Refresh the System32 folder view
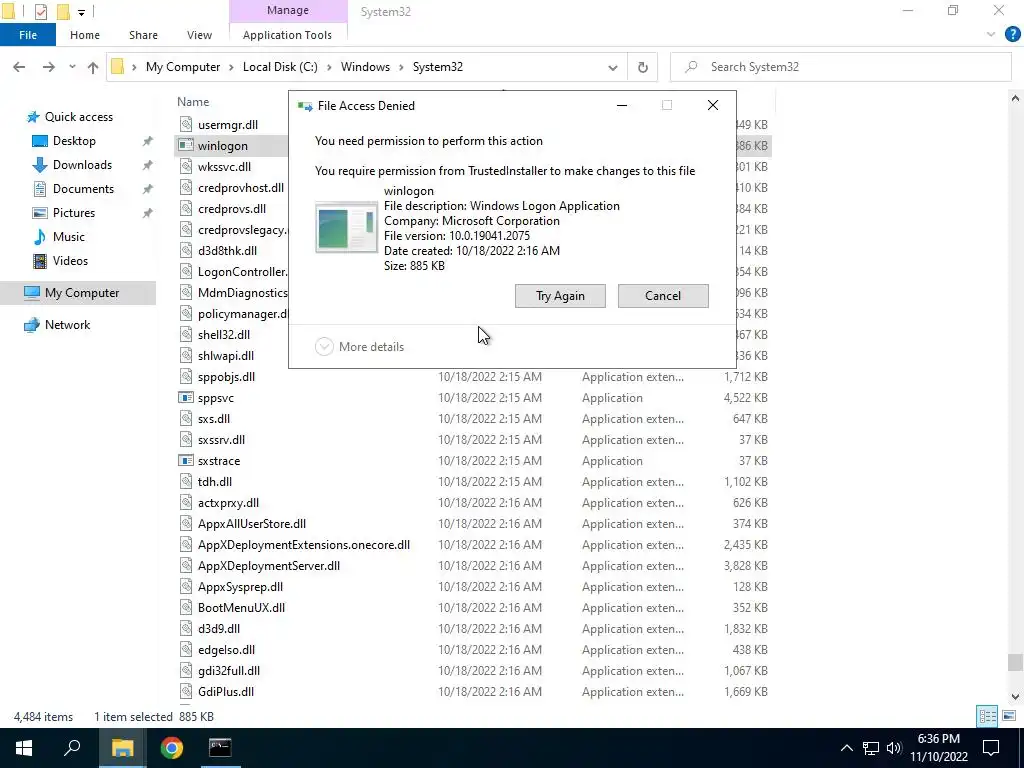 tap(643, 67)
